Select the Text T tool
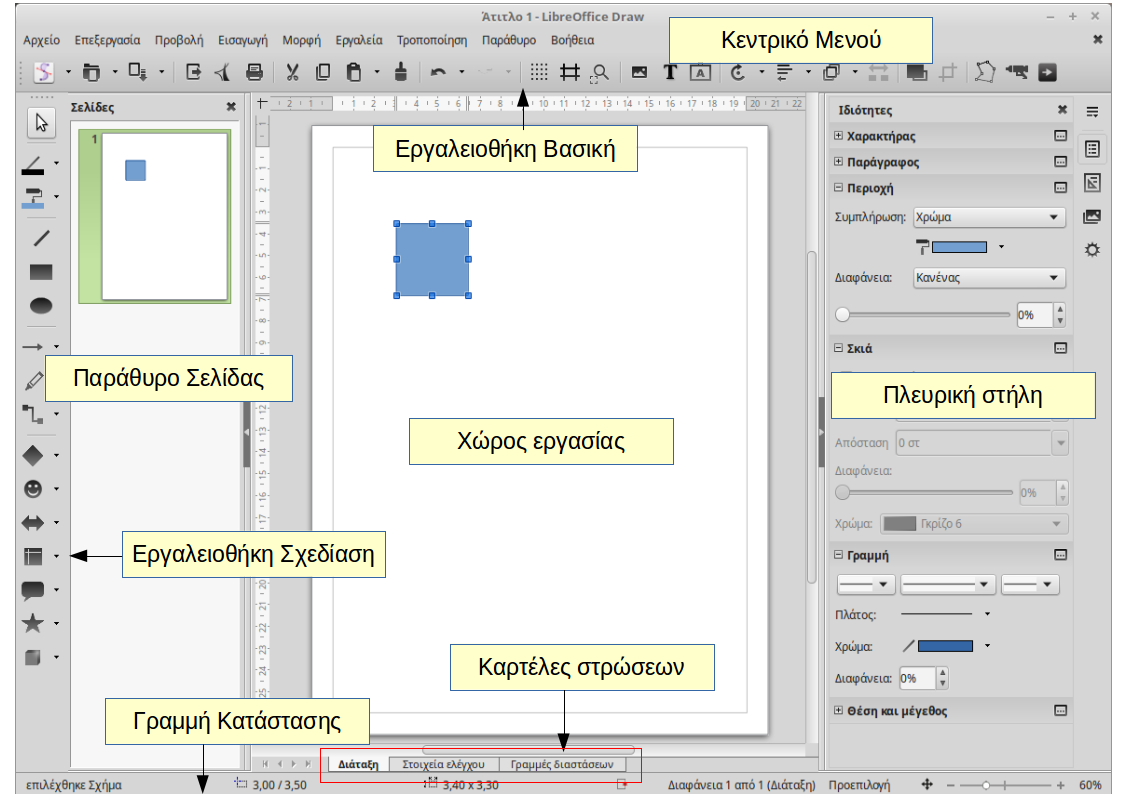 670,72
